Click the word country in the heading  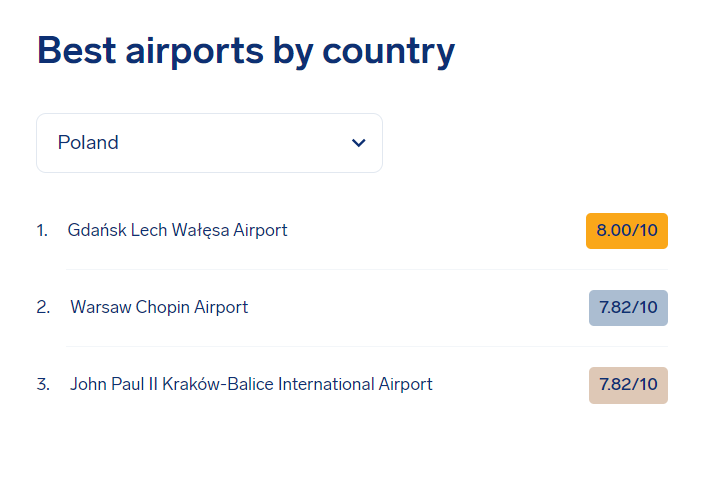(388, 52)
